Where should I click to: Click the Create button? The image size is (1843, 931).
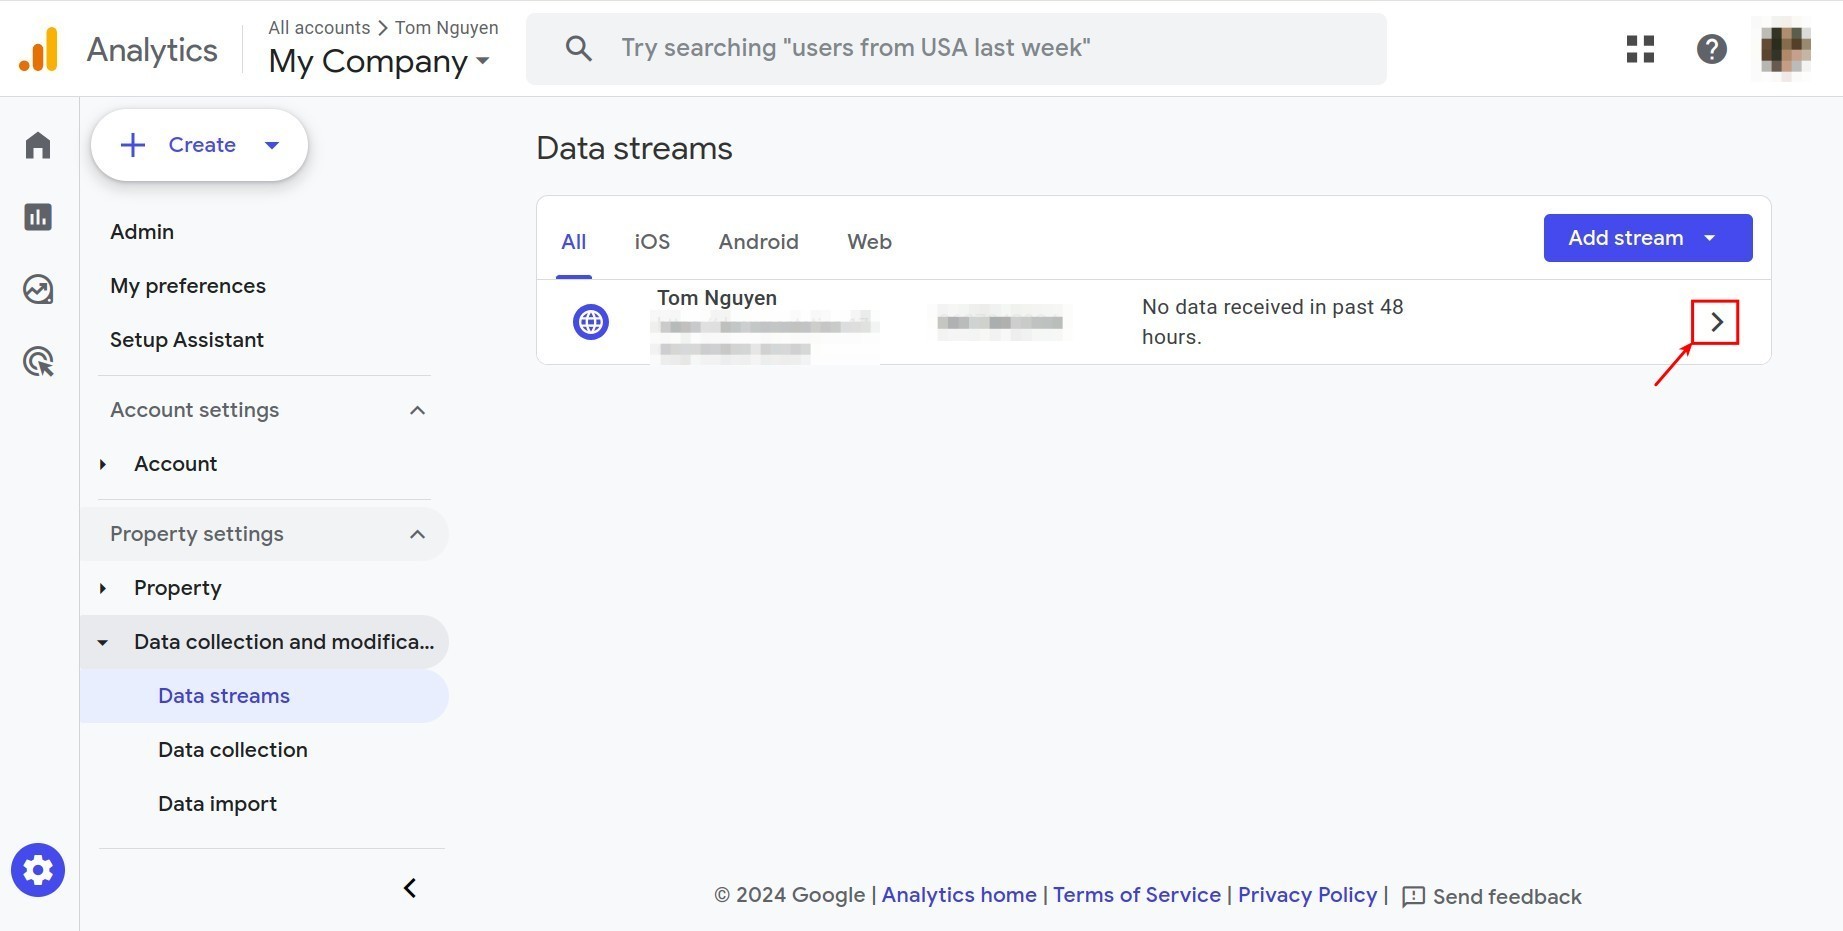point(199,145)
